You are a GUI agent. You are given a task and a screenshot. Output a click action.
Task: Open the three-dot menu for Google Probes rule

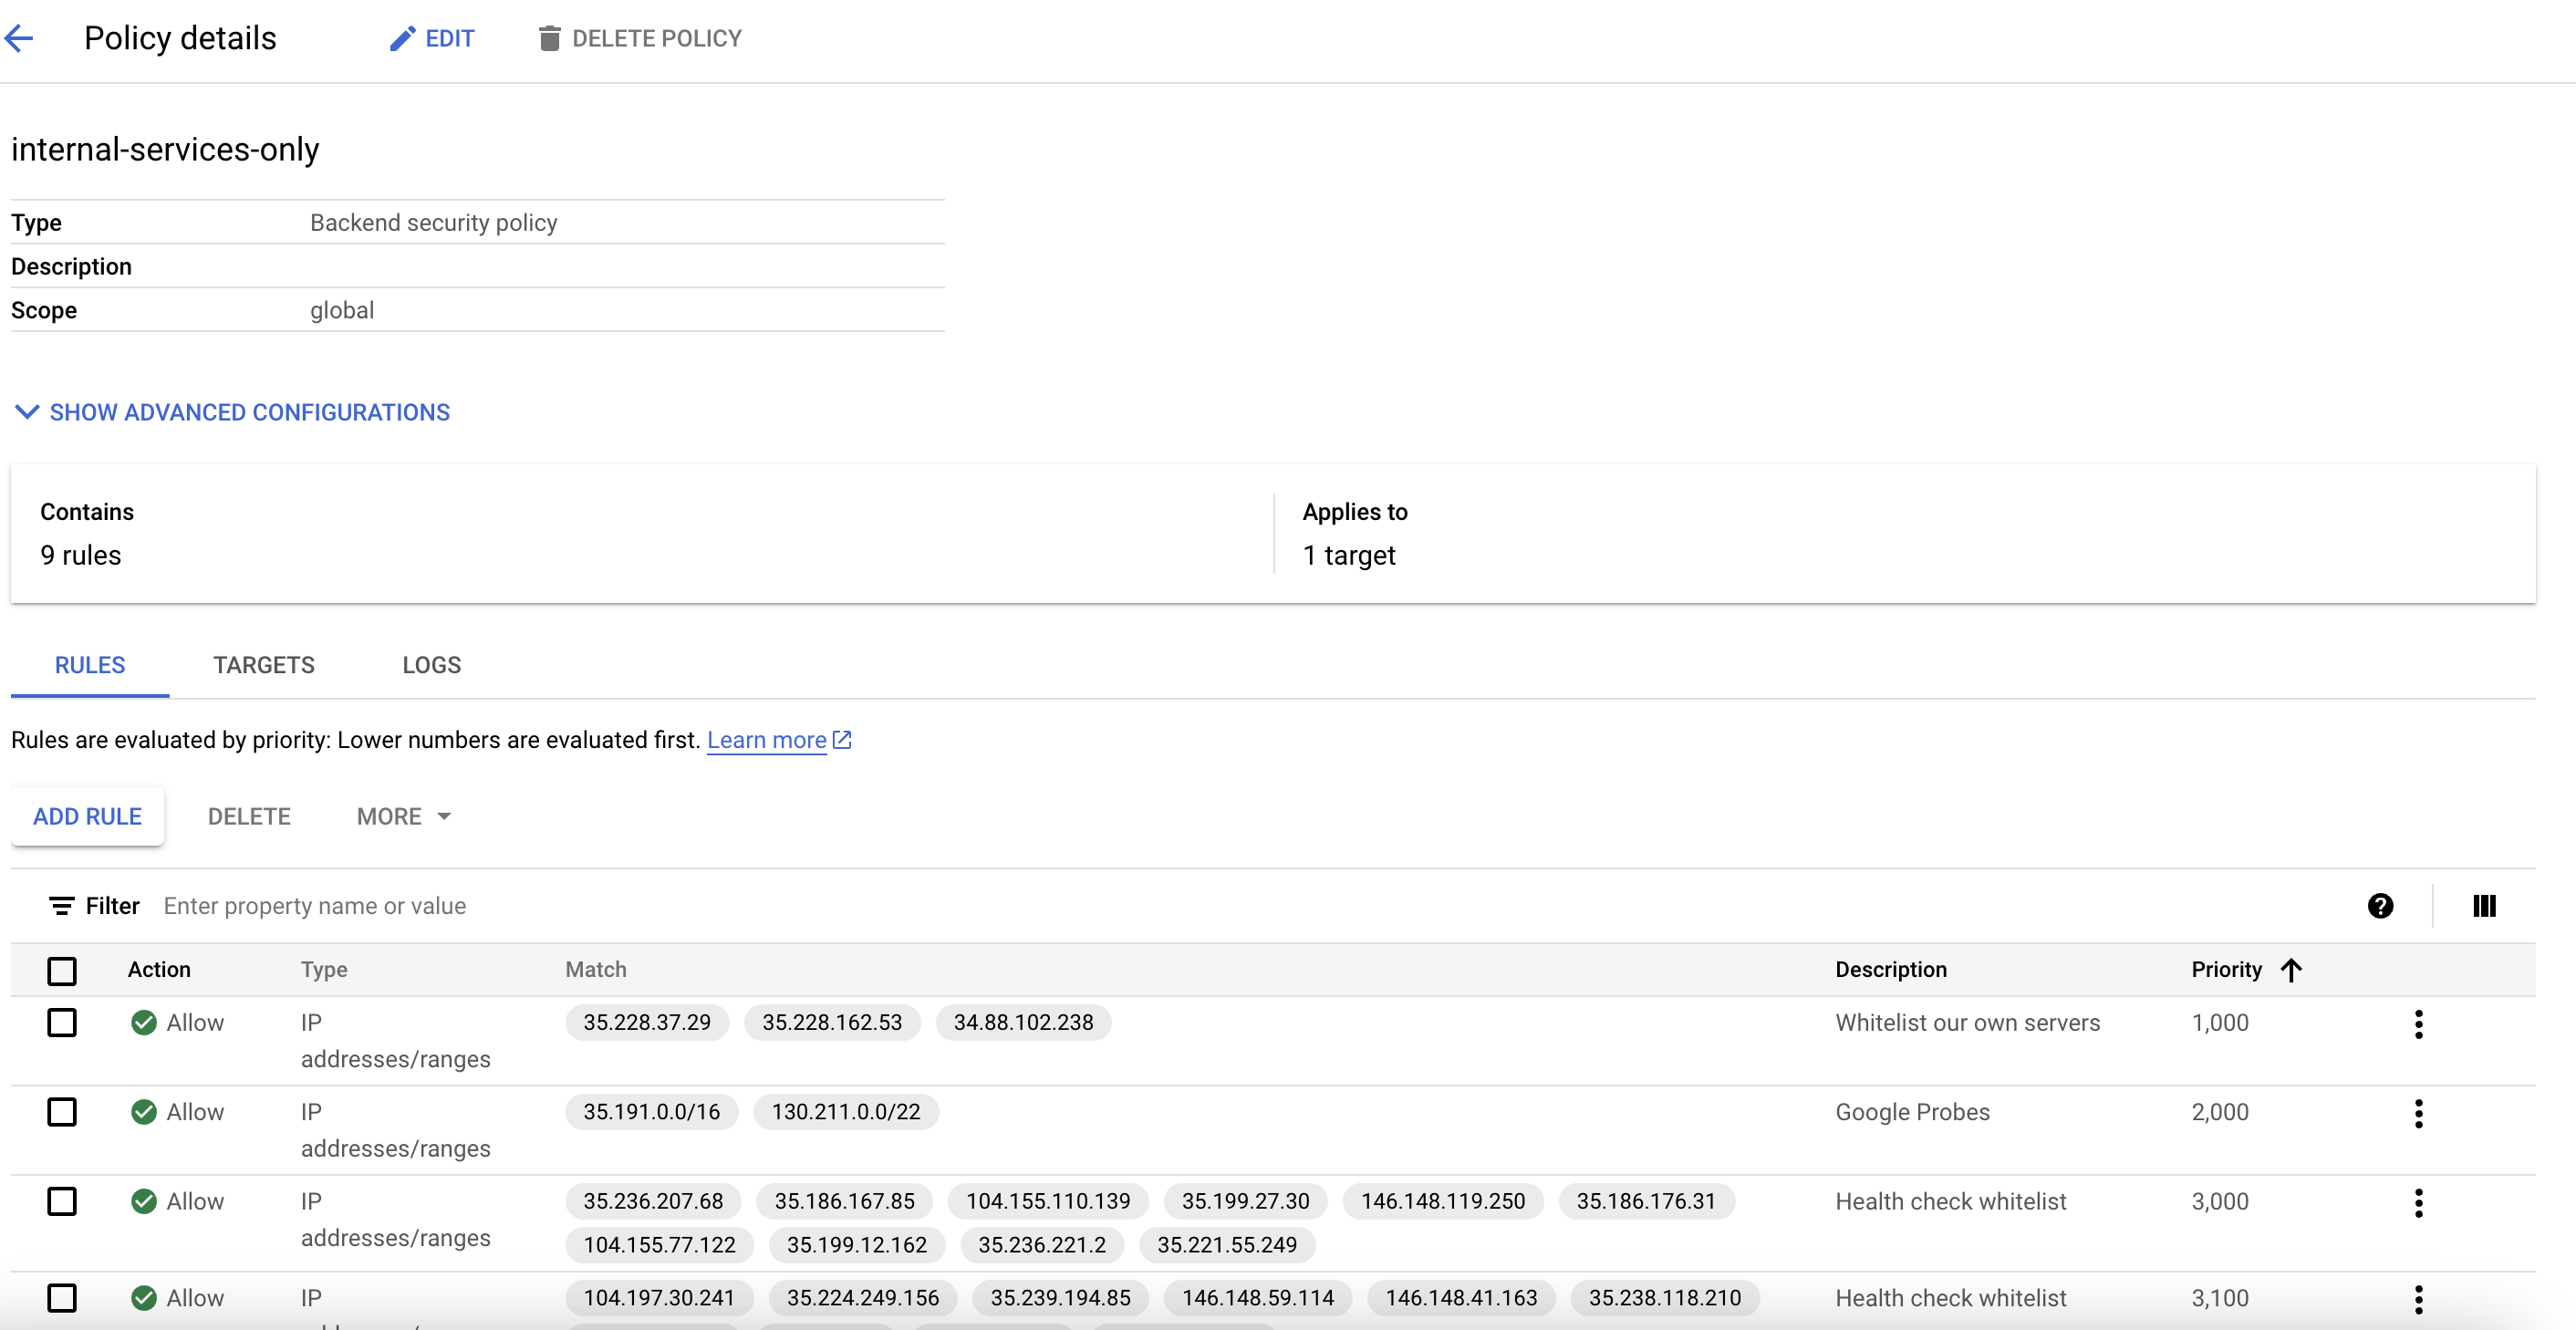tap(2418, 1113)
